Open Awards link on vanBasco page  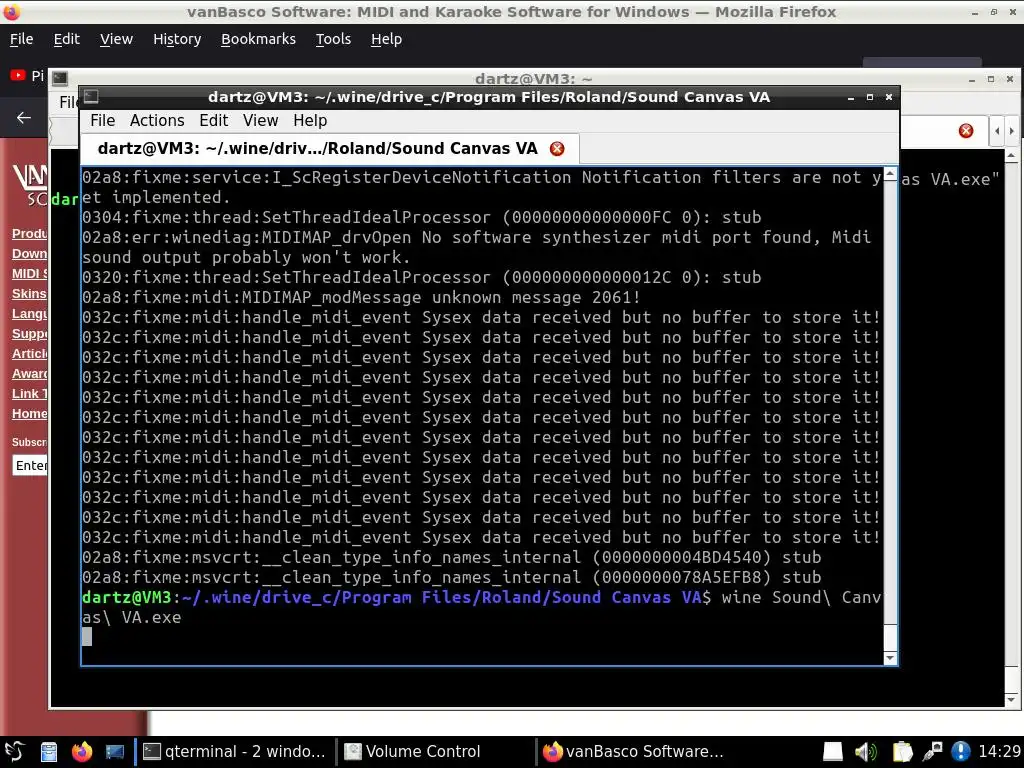point(29,374)
